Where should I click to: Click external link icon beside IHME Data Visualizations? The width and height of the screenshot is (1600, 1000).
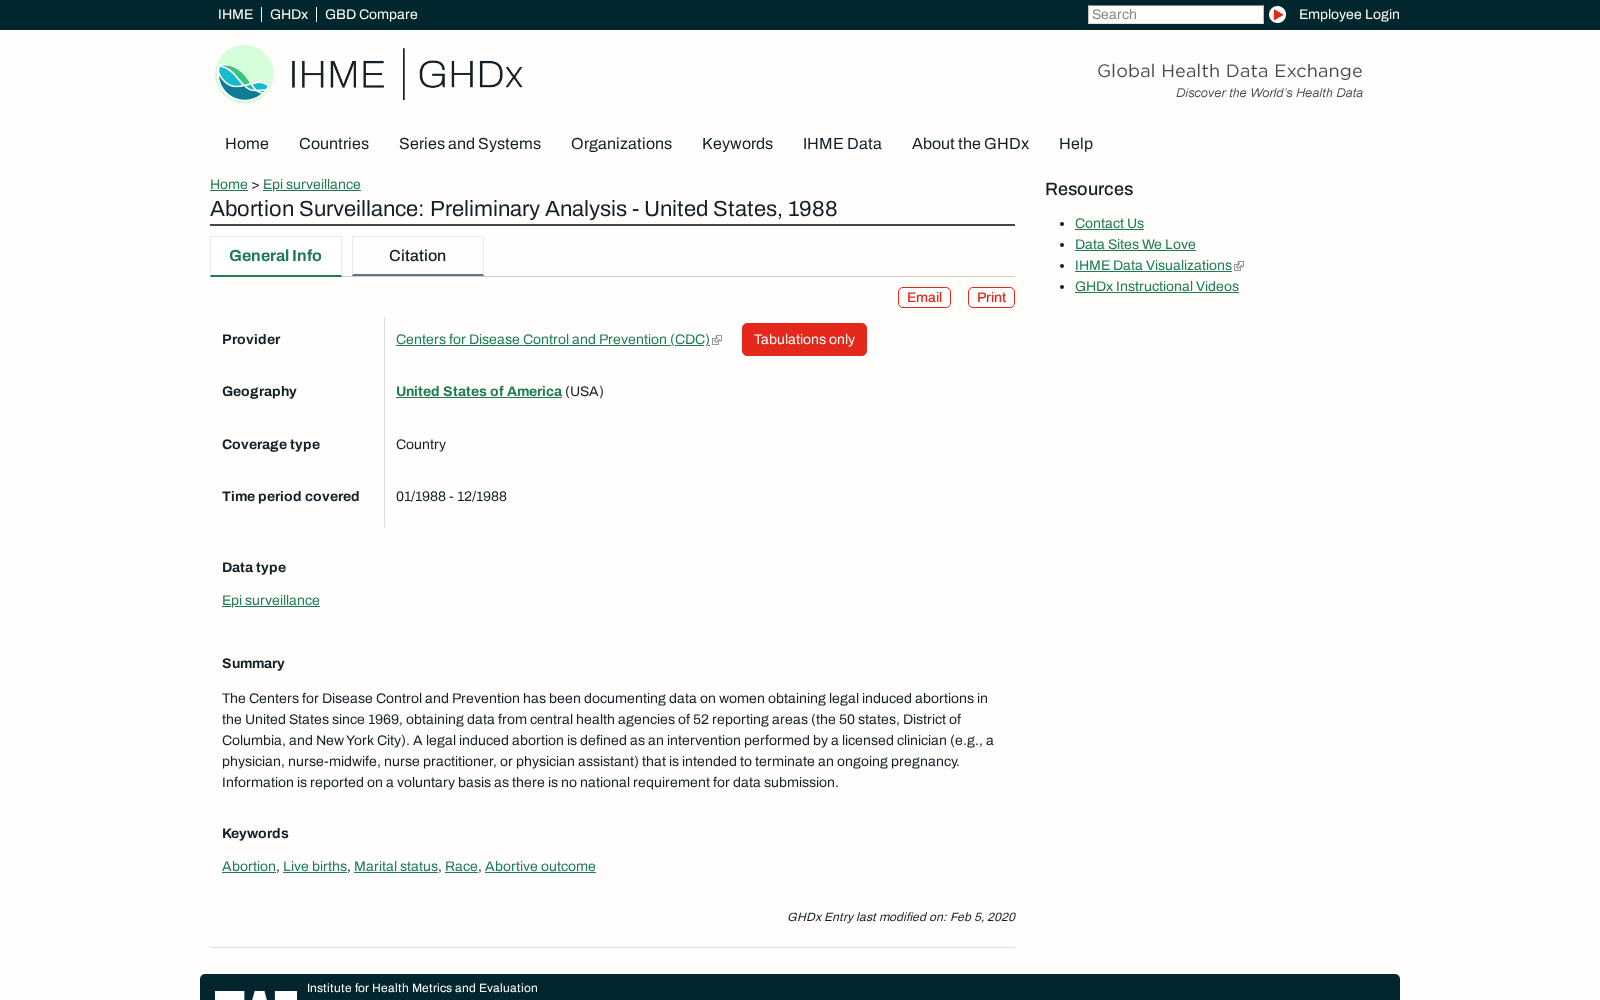coord(1239,266)
